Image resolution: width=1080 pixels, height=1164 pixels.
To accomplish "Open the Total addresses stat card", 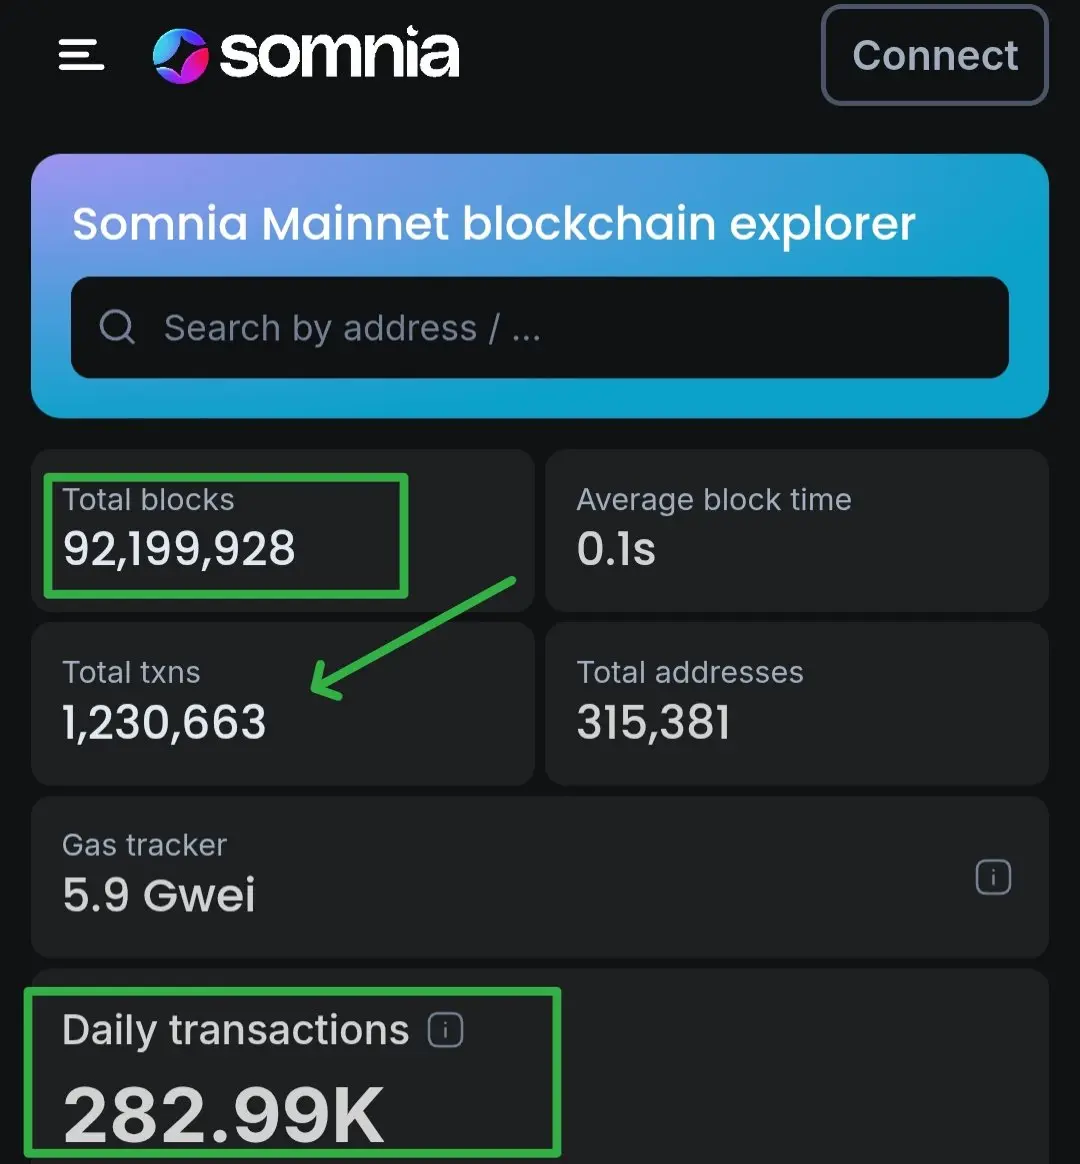I will tap(797, 704).
